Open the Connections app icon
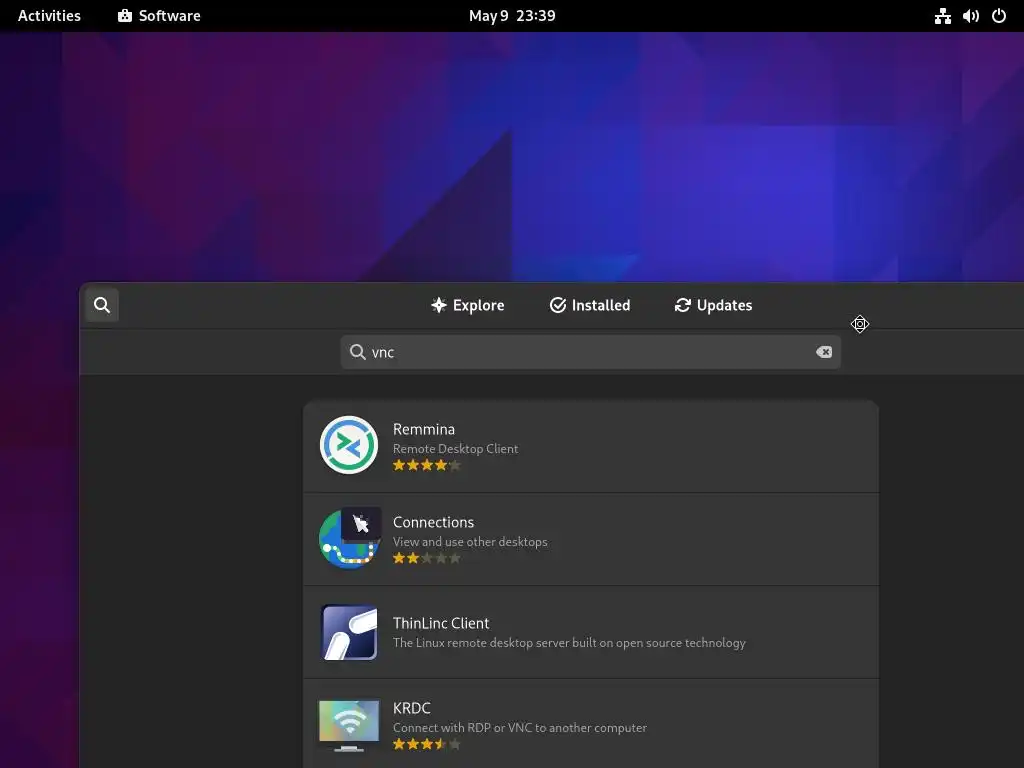Image resolution: width=1024 pixels, height=768 pixels. coord(349,539)
